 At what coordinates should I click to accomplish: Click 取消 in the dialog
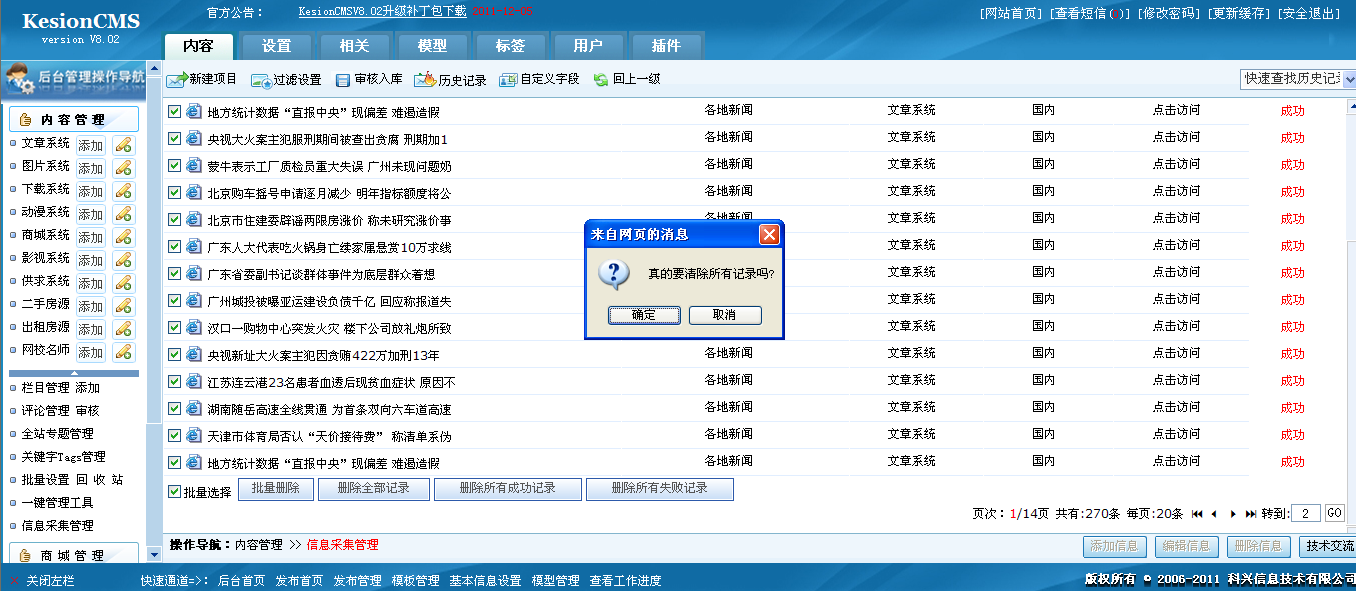coord(725,315)
